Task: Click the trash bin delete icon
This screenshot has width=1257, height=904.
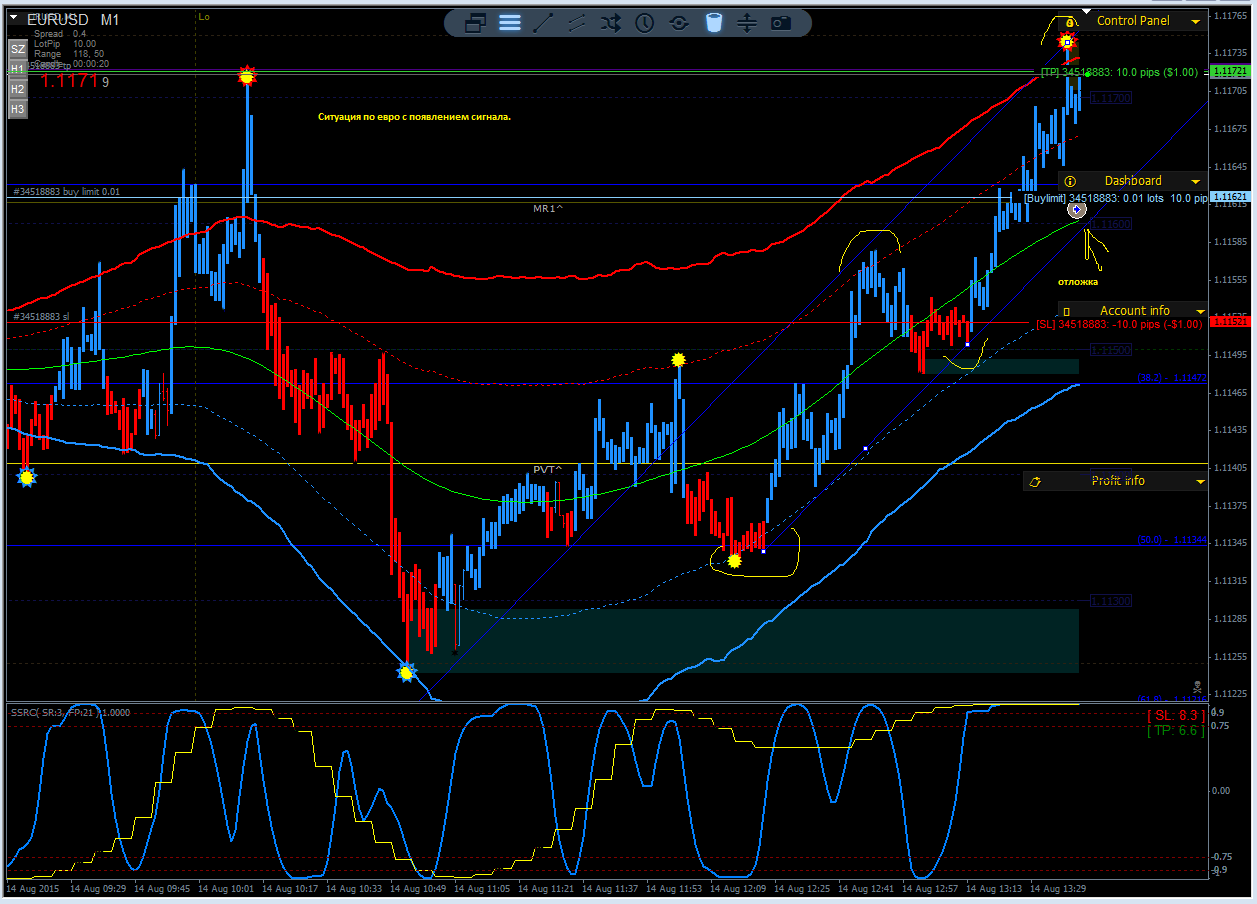Action: 714,23
